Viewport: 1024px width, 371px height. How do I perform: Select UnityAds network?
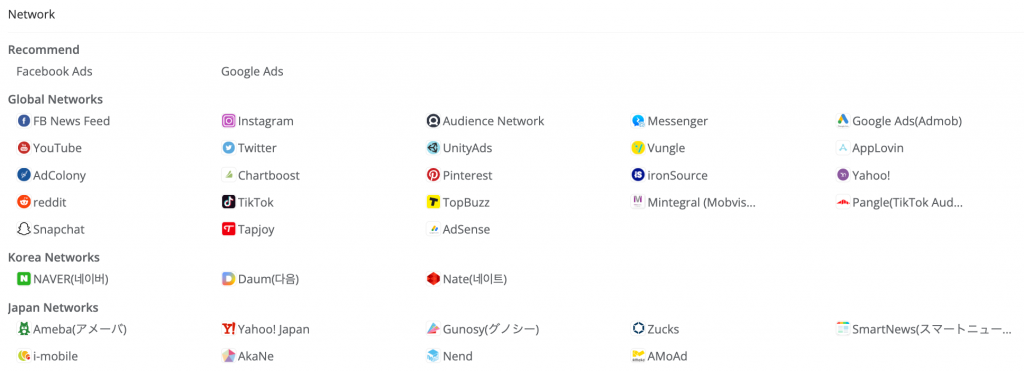pyautogui.click(x=459, y=148)
